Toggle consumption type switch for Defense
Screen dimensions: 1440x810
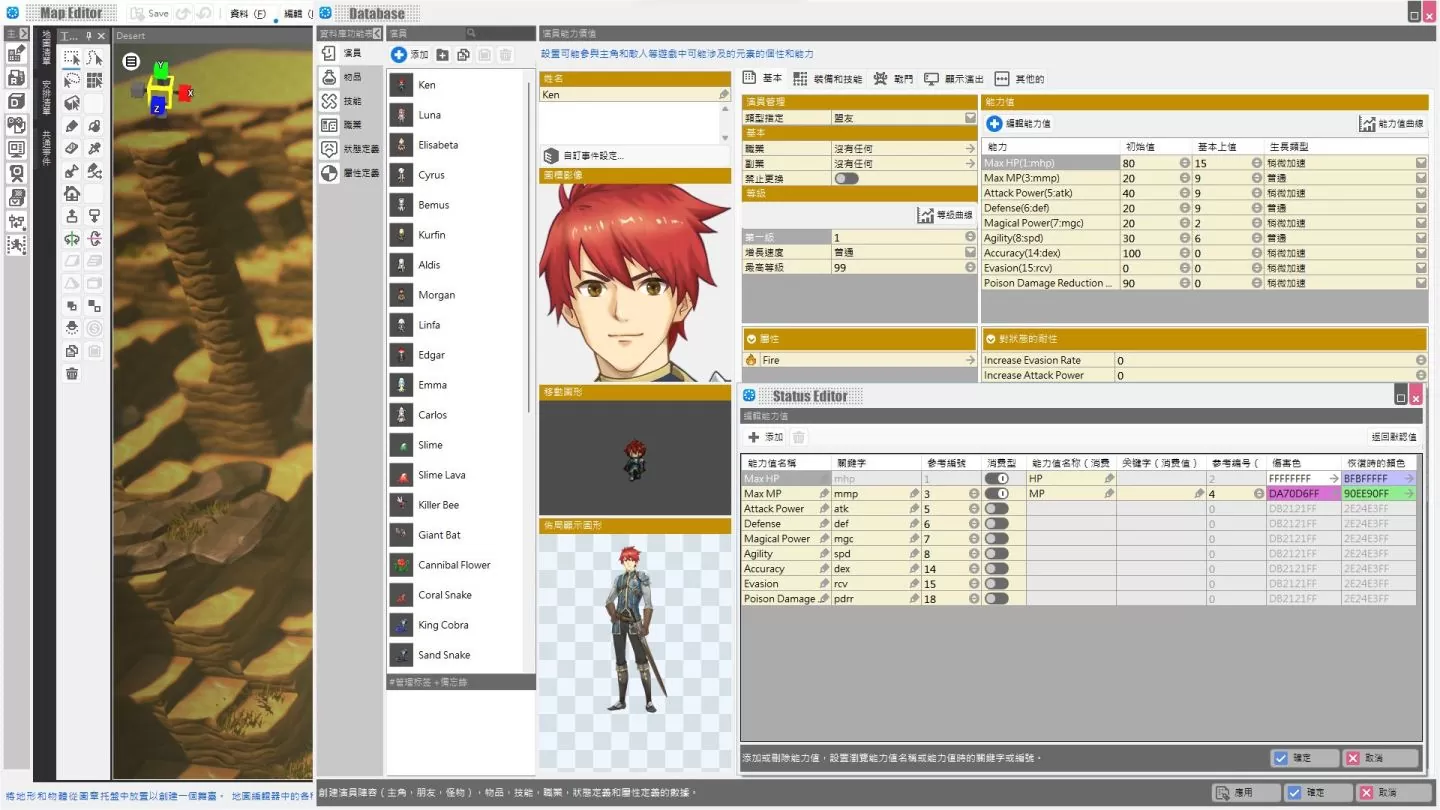tap(996, 524)
